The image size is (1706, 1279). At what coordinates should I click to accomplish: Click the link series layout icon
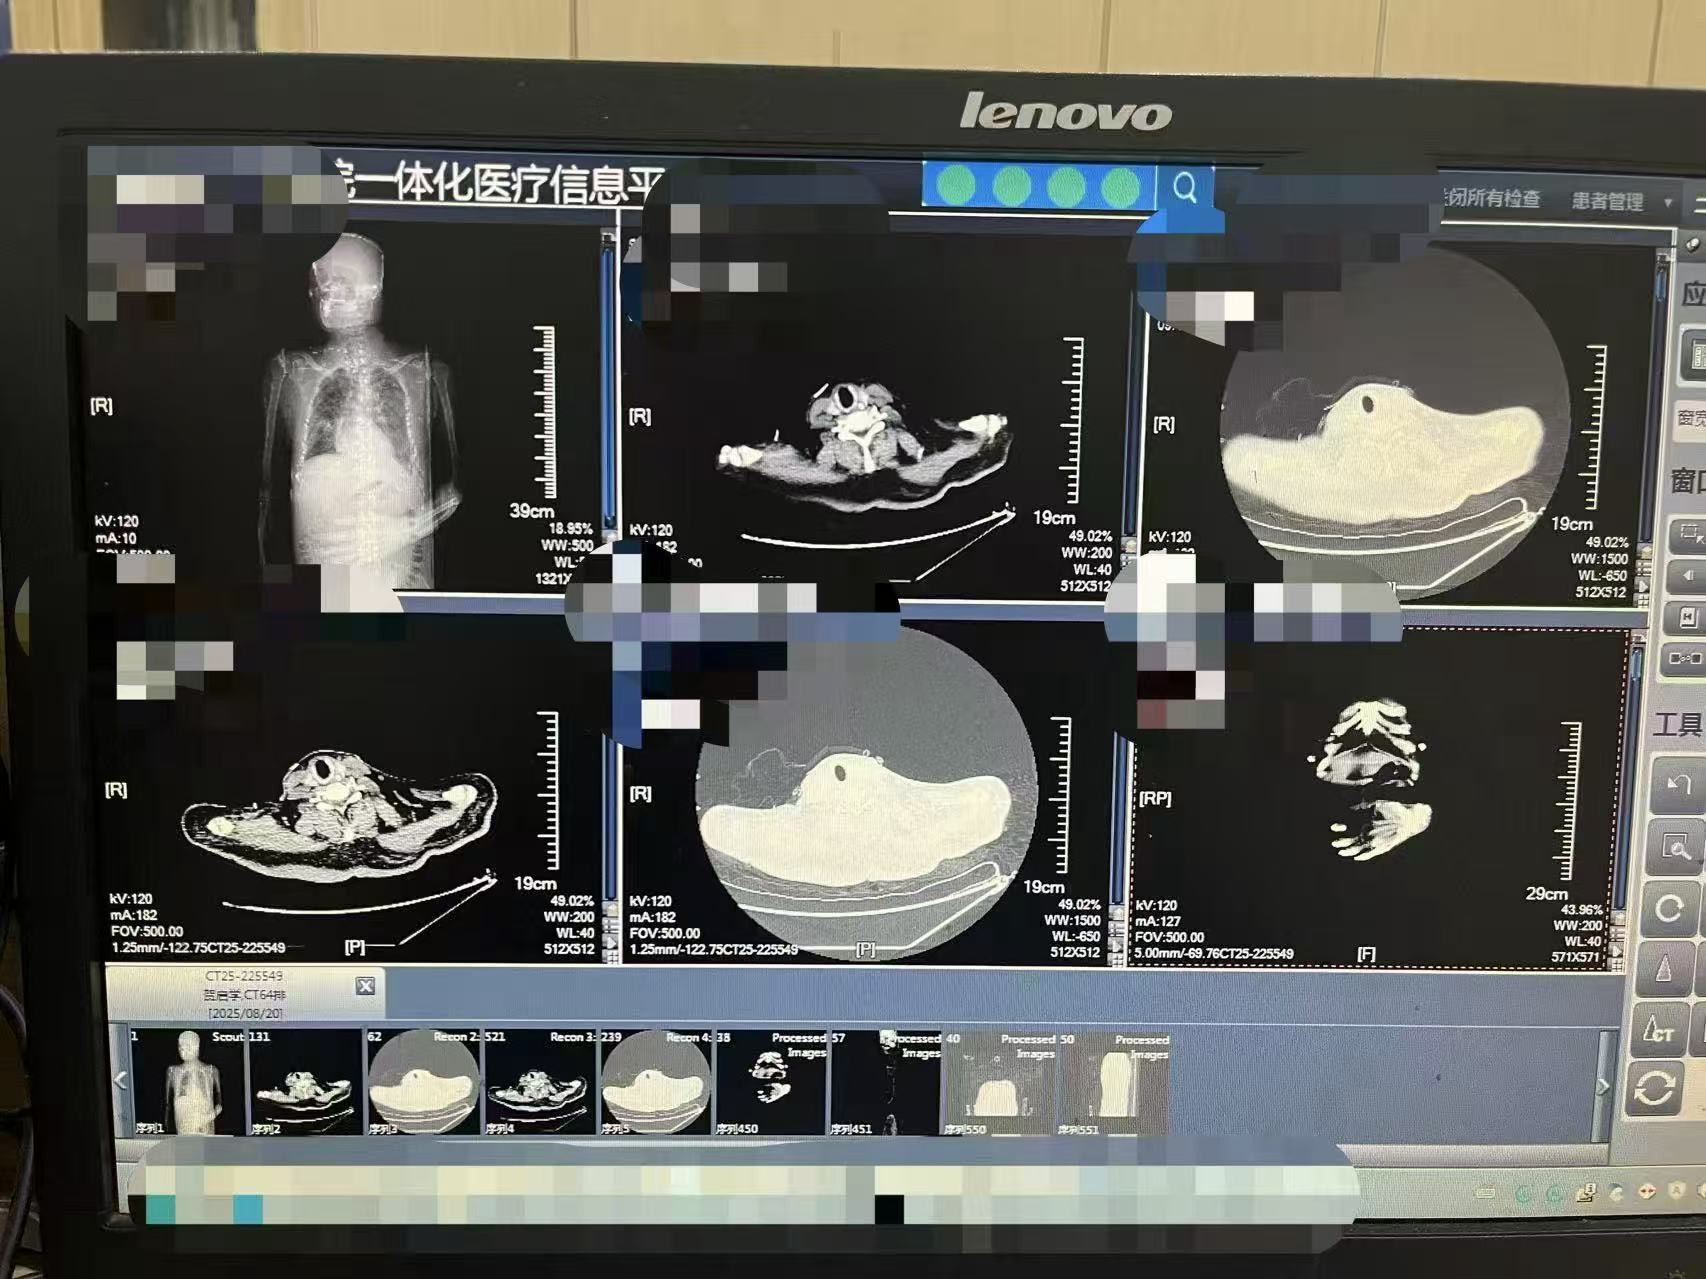click(x=1684, y=658)
